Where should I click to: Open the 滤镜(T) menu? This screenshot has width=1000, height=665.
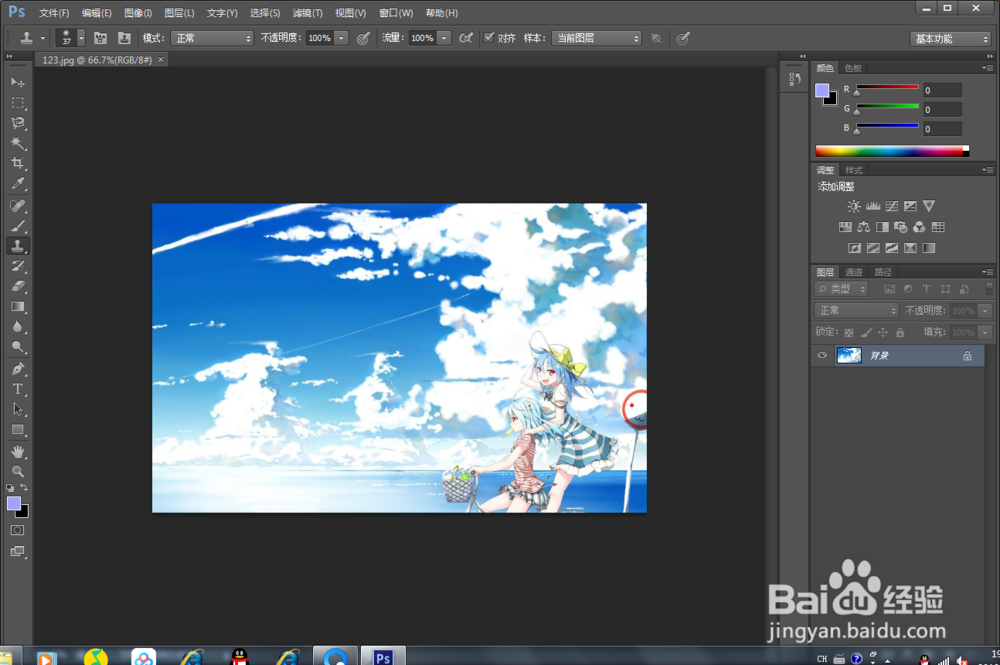[307, 13]
